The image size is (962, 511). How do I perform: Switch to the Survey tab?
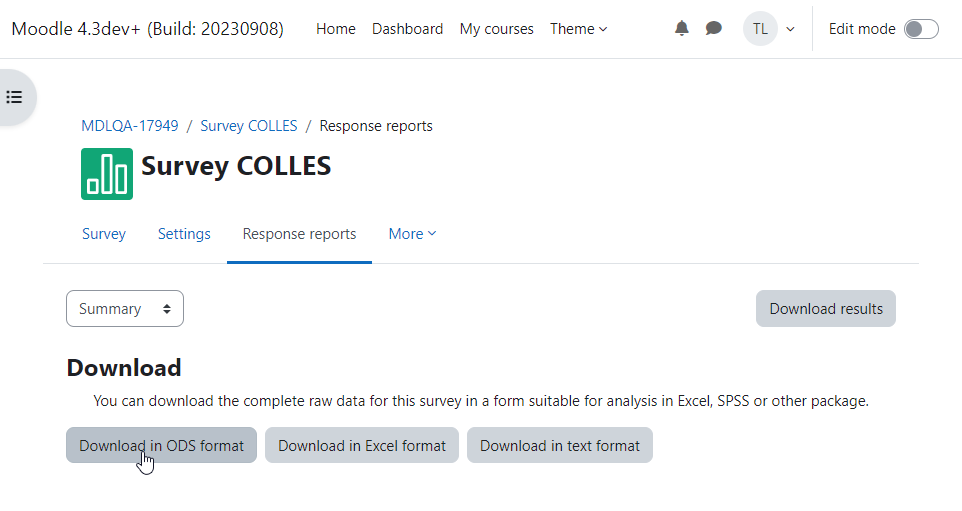coord(104,234)
